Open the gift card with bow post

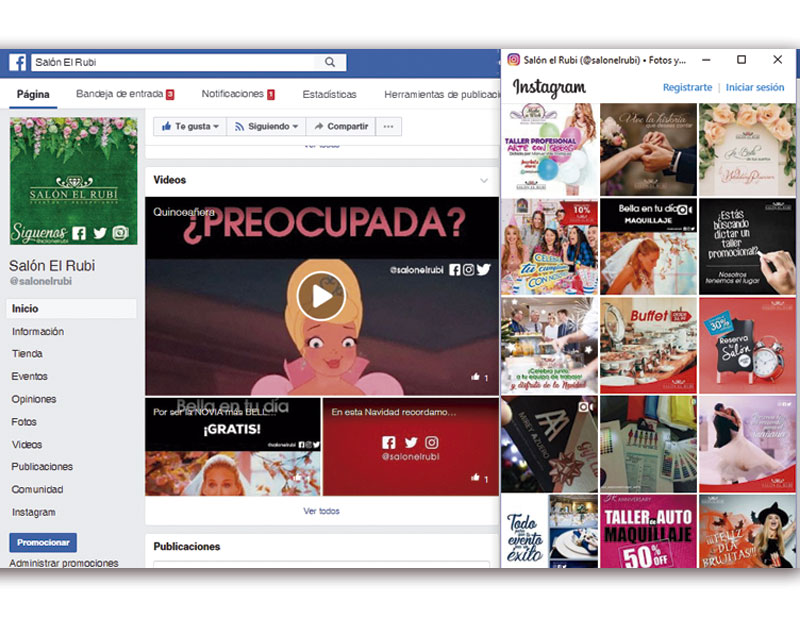549,444
